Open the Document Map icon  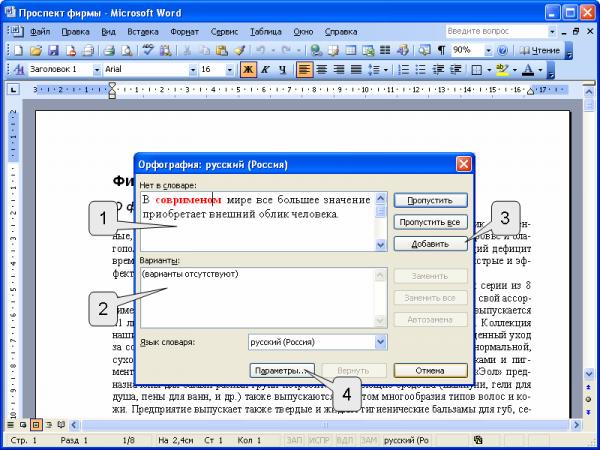point(424,51)
